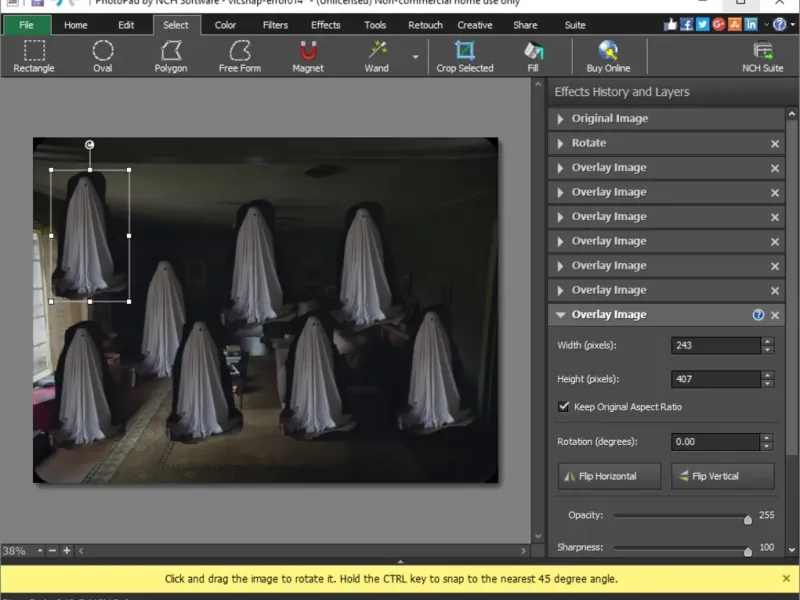Switch to the Edit tab
This screenshot has width=800, height=600.
pos(126,25)
